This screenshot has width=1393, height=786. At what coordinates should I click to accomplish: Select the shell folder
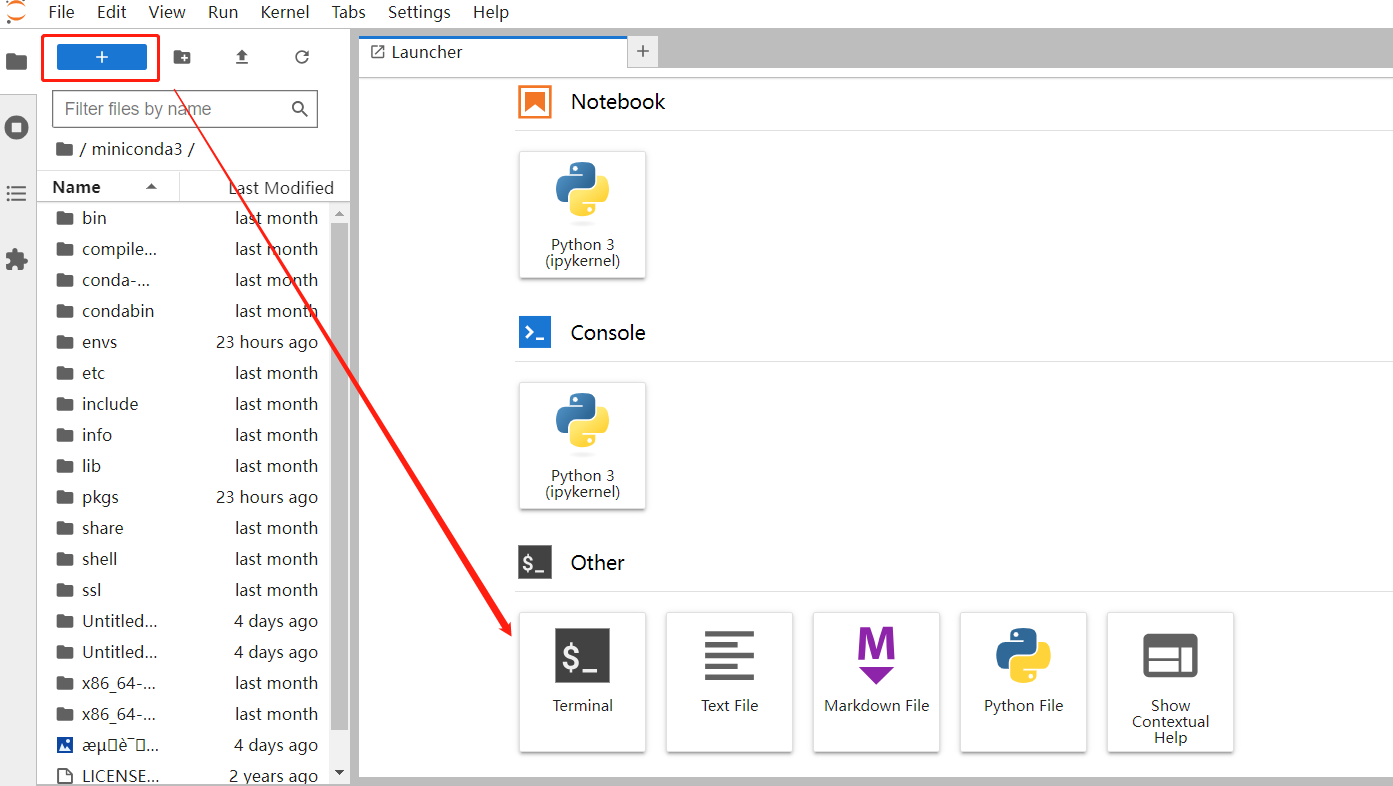(186, 559)
